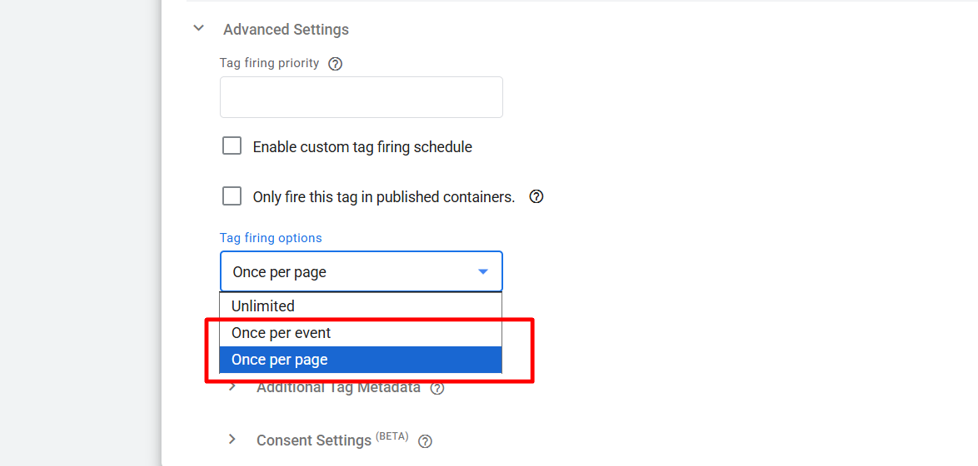This screenshot has height=466, width=978.
Task: Click the Additional Tag Metadata label
Action: pos(338,387)
